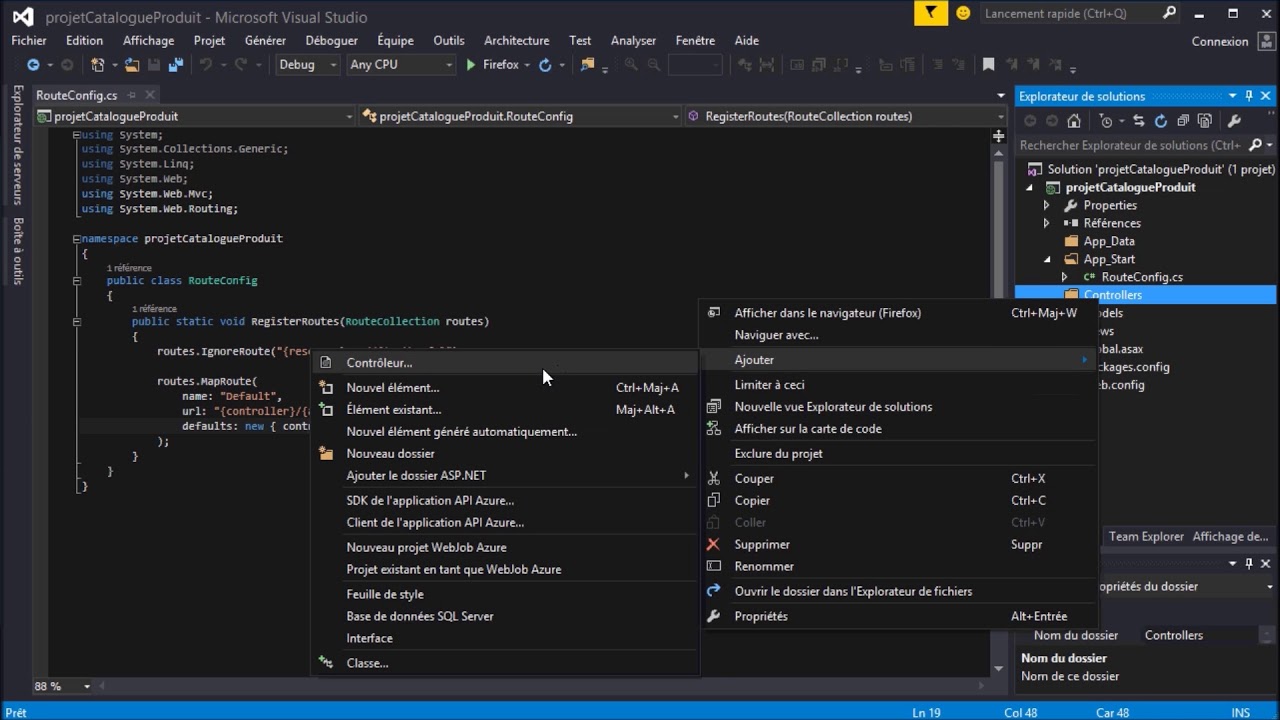Click Ouvrir le dossier dans l'Explorateur de fichiers

(899, 591)
